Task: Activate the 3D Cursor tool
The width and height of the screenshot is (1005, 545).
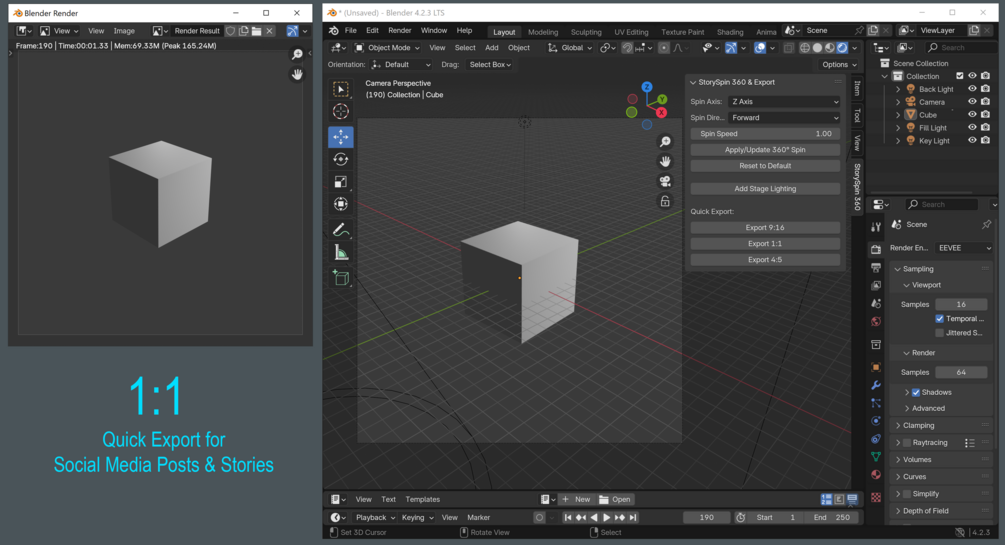Action: tap(341, 112)
